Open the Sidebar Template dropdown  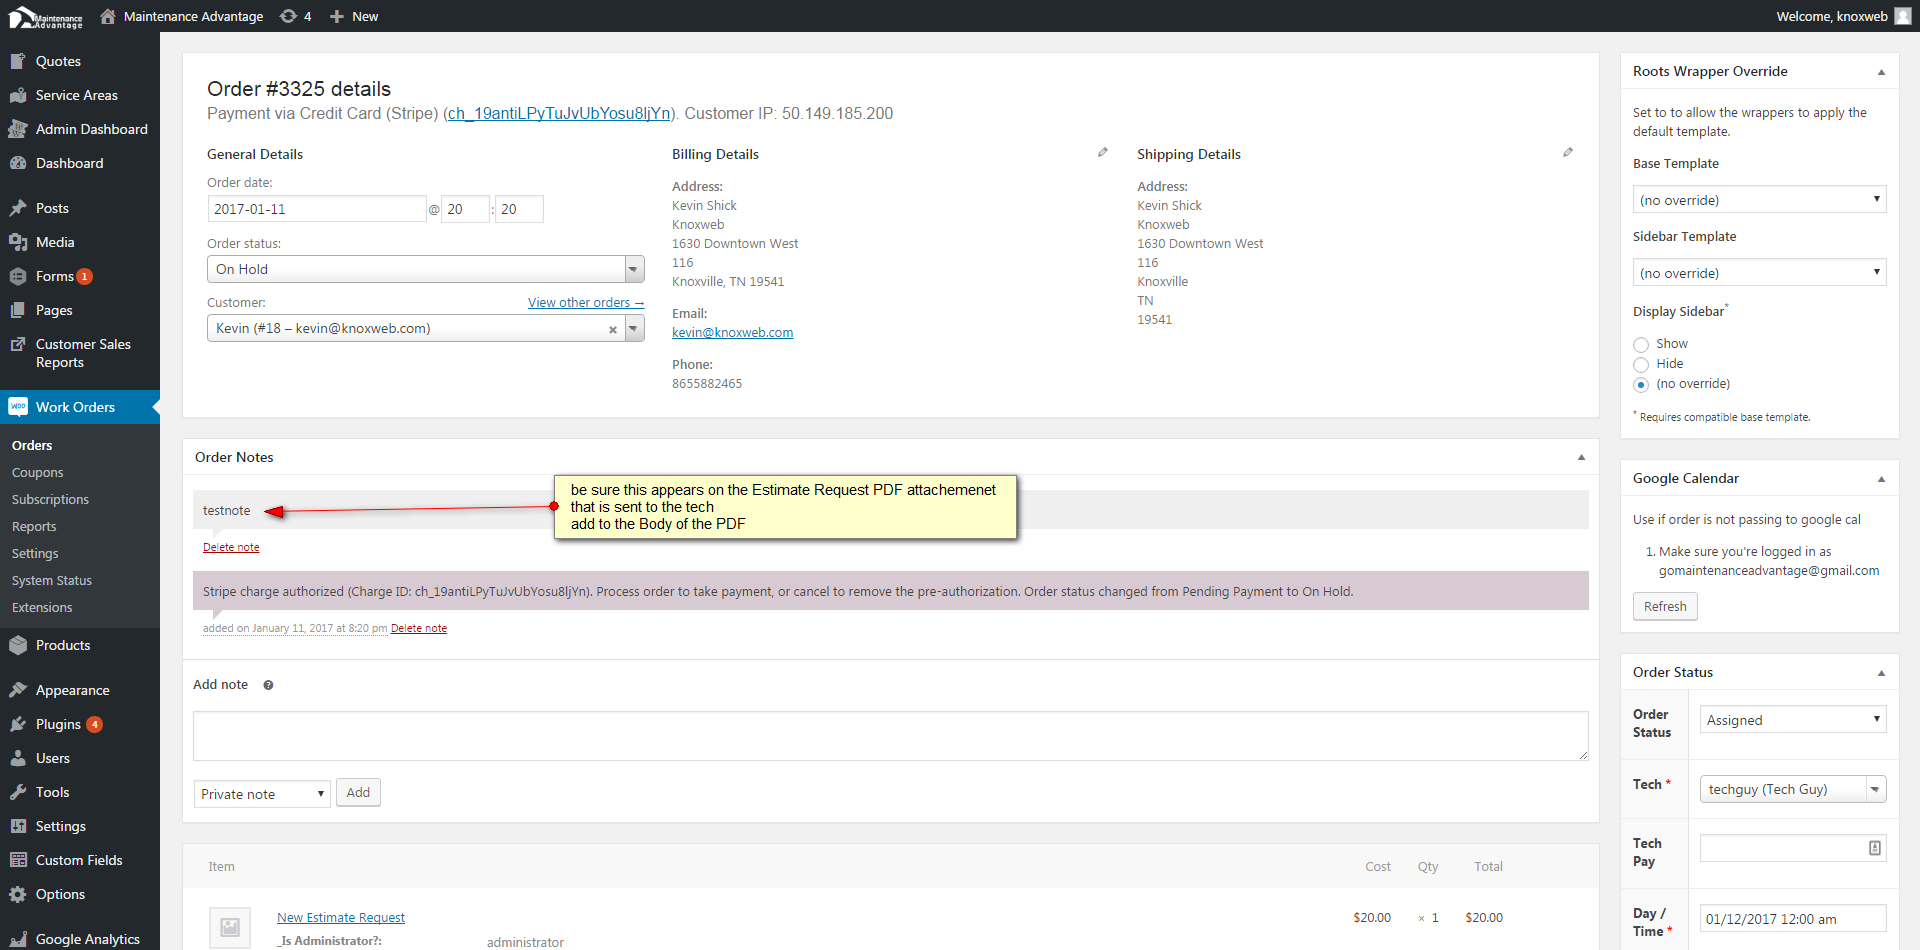click(1760, 272)
